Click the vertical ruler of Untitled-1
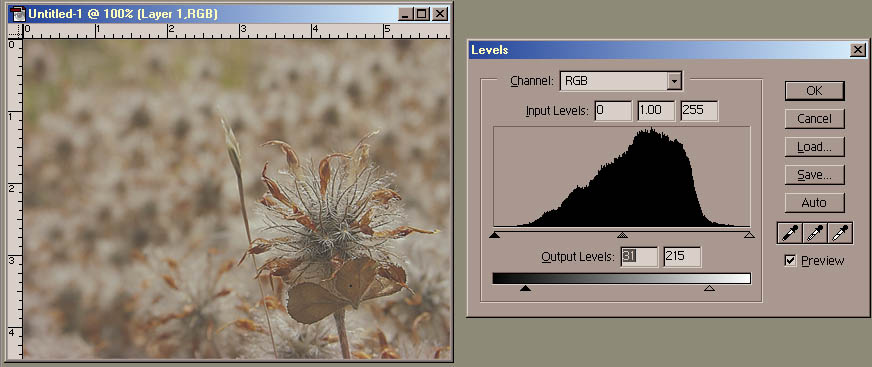Screen dimensions: 872x367 [15, 199]
